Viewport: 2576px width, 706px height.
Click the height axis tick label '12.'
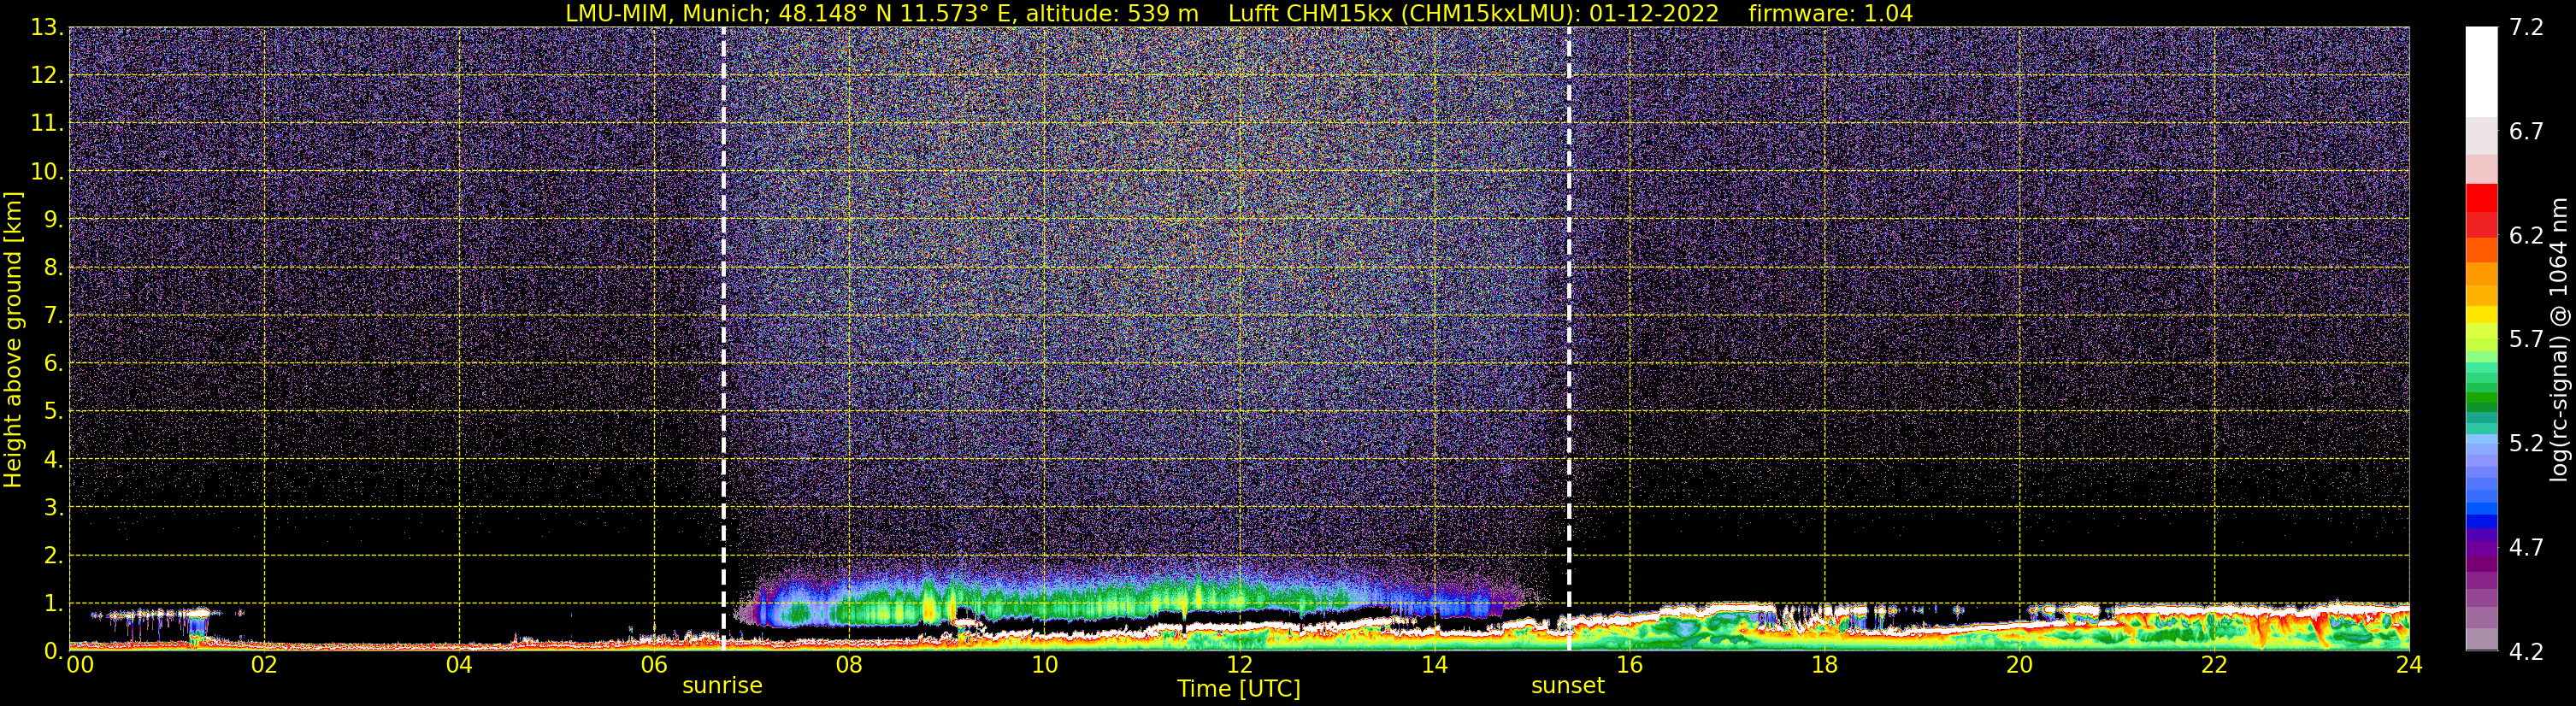[47, 76]
